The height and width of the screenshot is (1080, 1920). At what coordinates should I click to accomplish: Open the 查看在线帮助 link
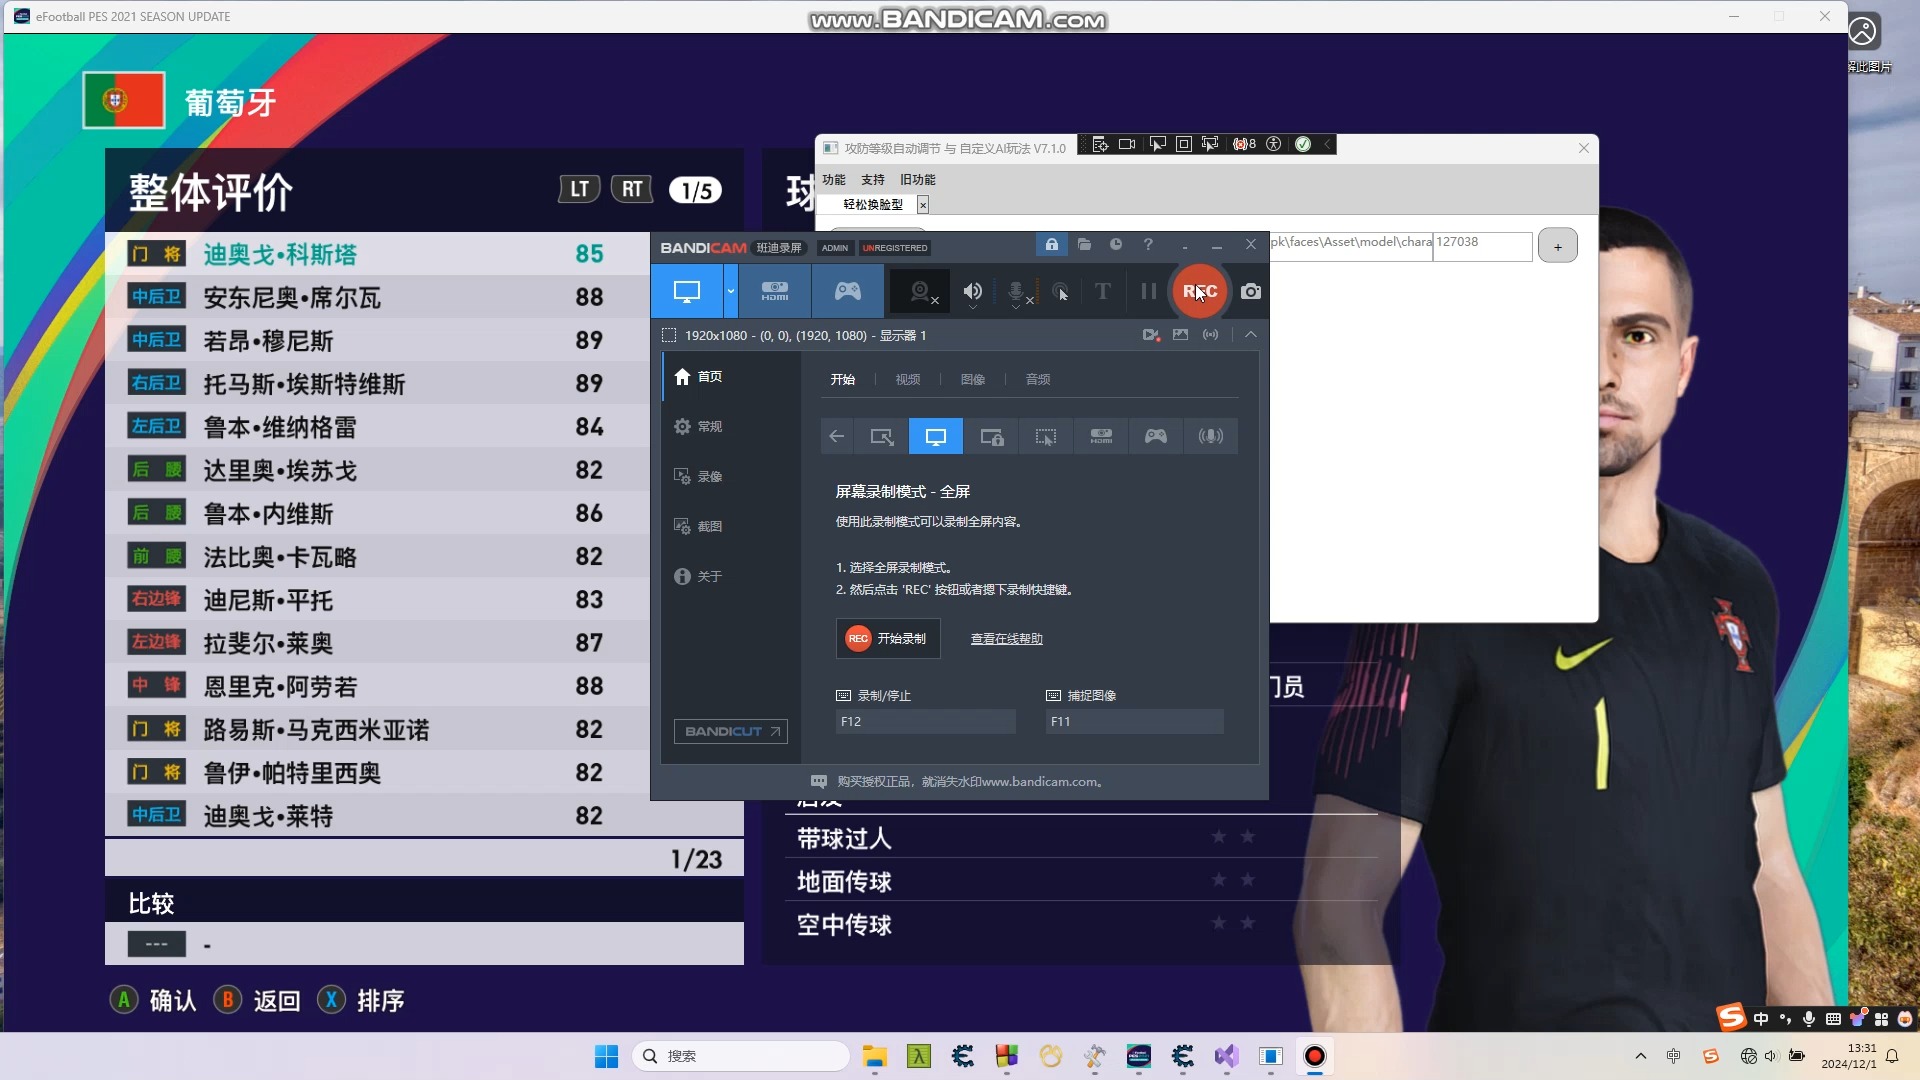click(x=1006, y=638)
